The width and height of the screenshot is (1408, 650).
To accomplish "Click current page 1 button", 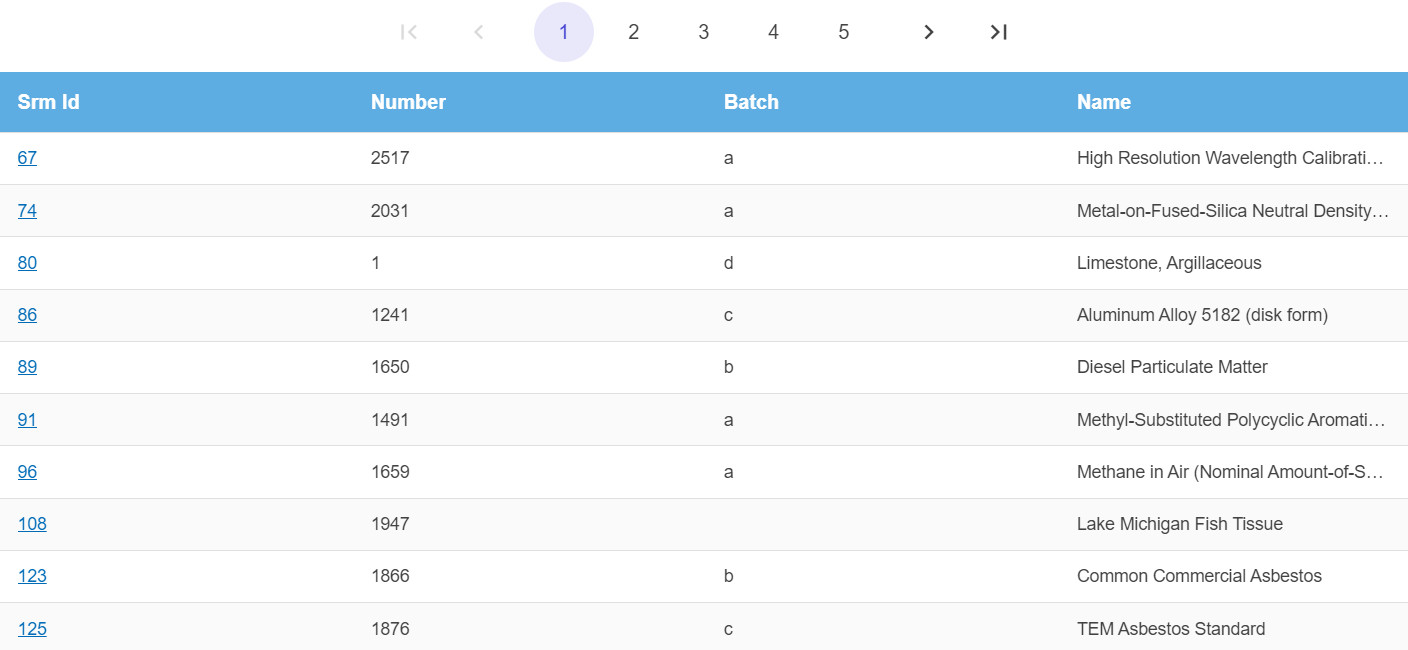I will coord(563,32).
